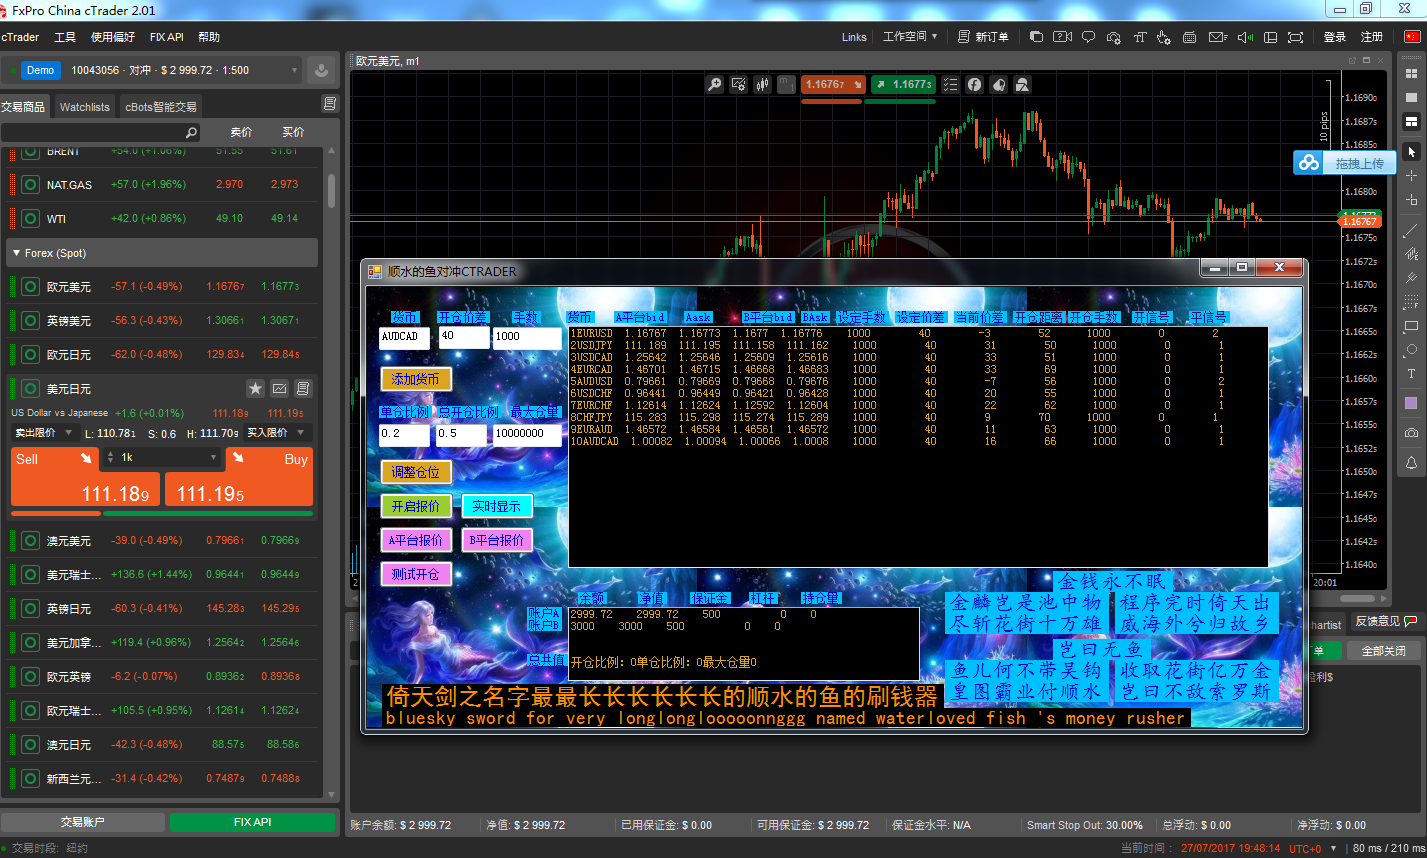The image size is (1427, 858).
Task: Click the 单仓比例 0.2 input field
Action: 404,434
